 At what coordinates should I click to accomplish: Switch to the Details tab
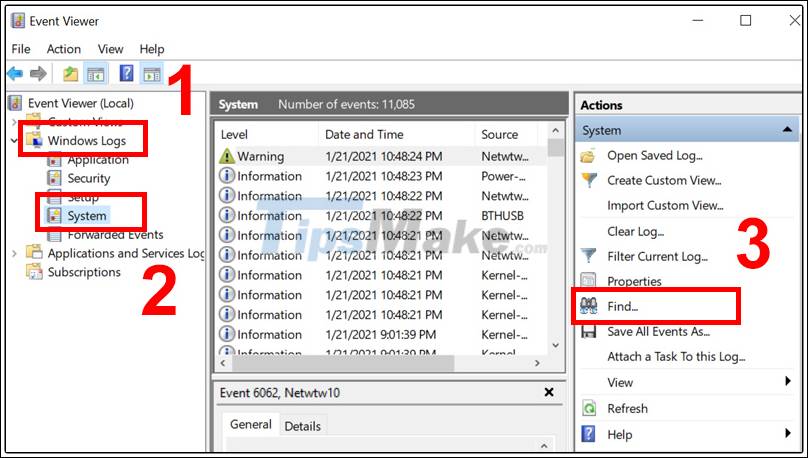(x=303, y=426)
